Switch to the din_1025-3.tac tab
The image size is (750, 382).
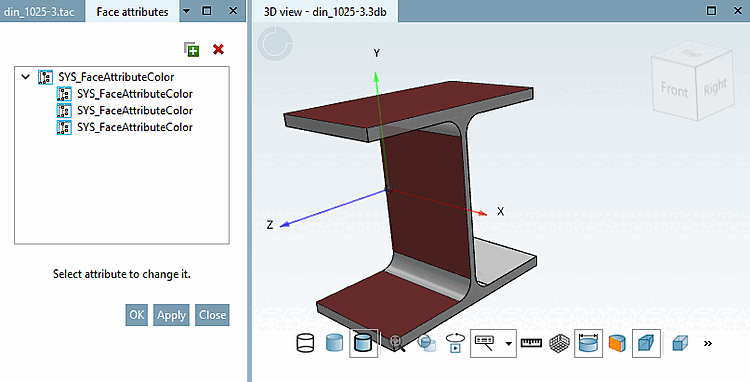39,11
